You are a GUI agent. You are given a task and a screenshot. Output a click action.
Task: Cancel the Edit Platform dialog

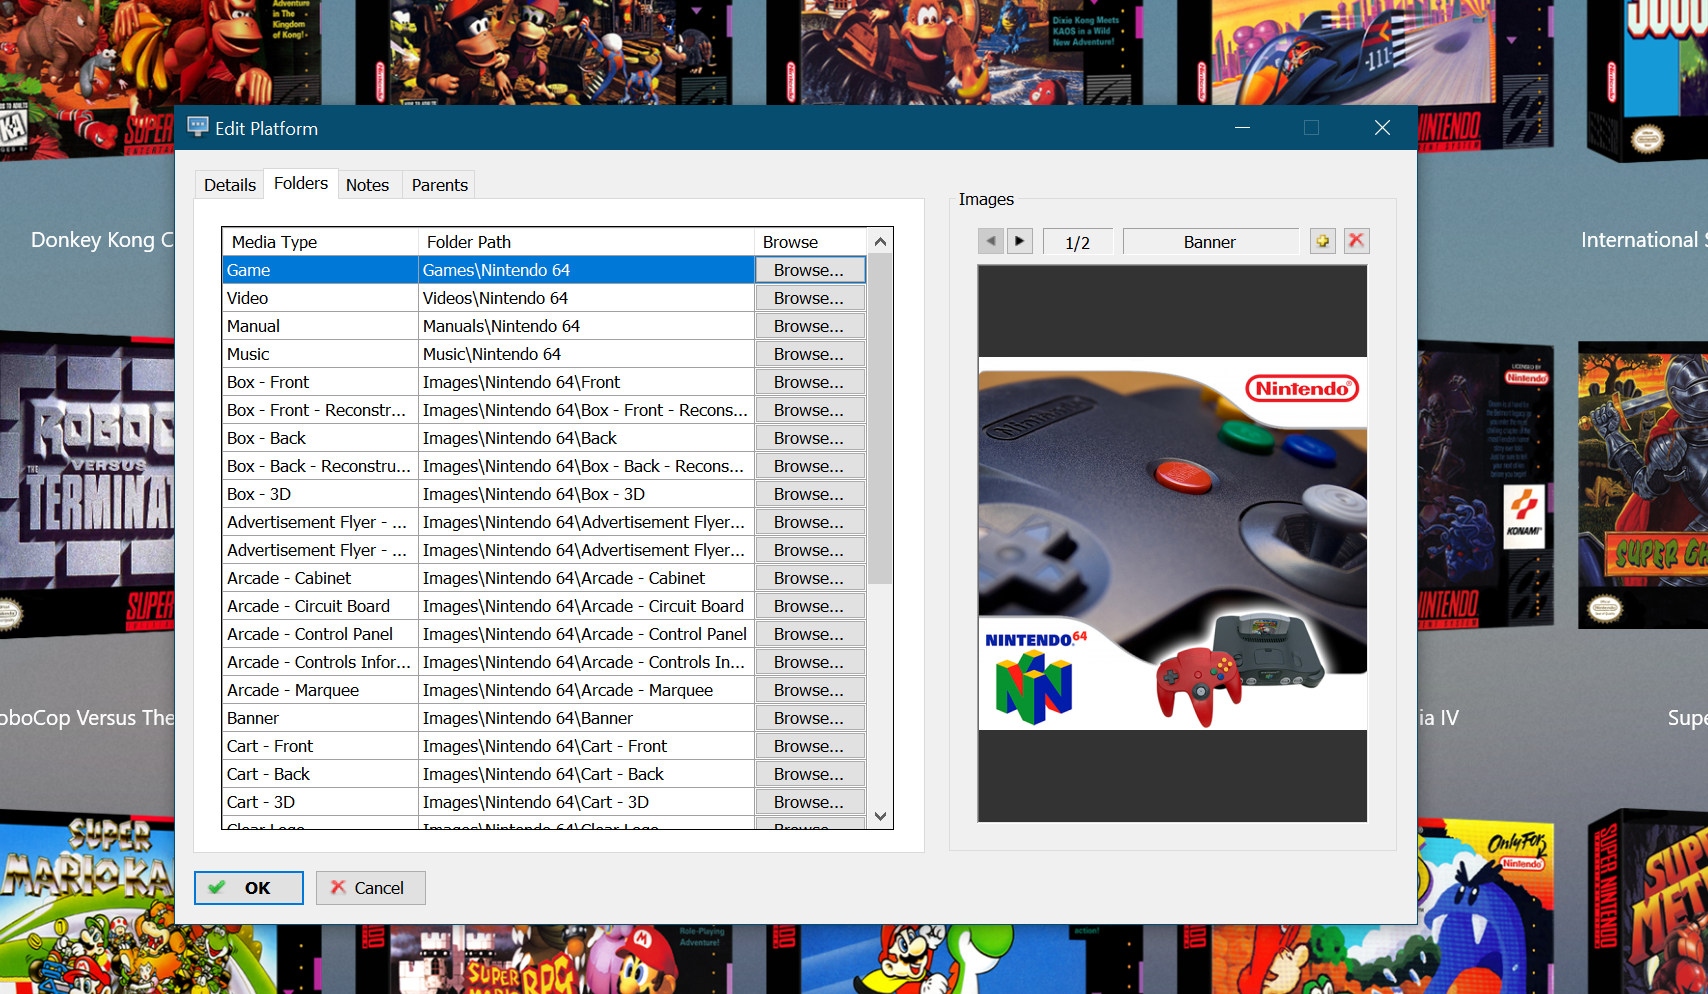tap(370, 888)
